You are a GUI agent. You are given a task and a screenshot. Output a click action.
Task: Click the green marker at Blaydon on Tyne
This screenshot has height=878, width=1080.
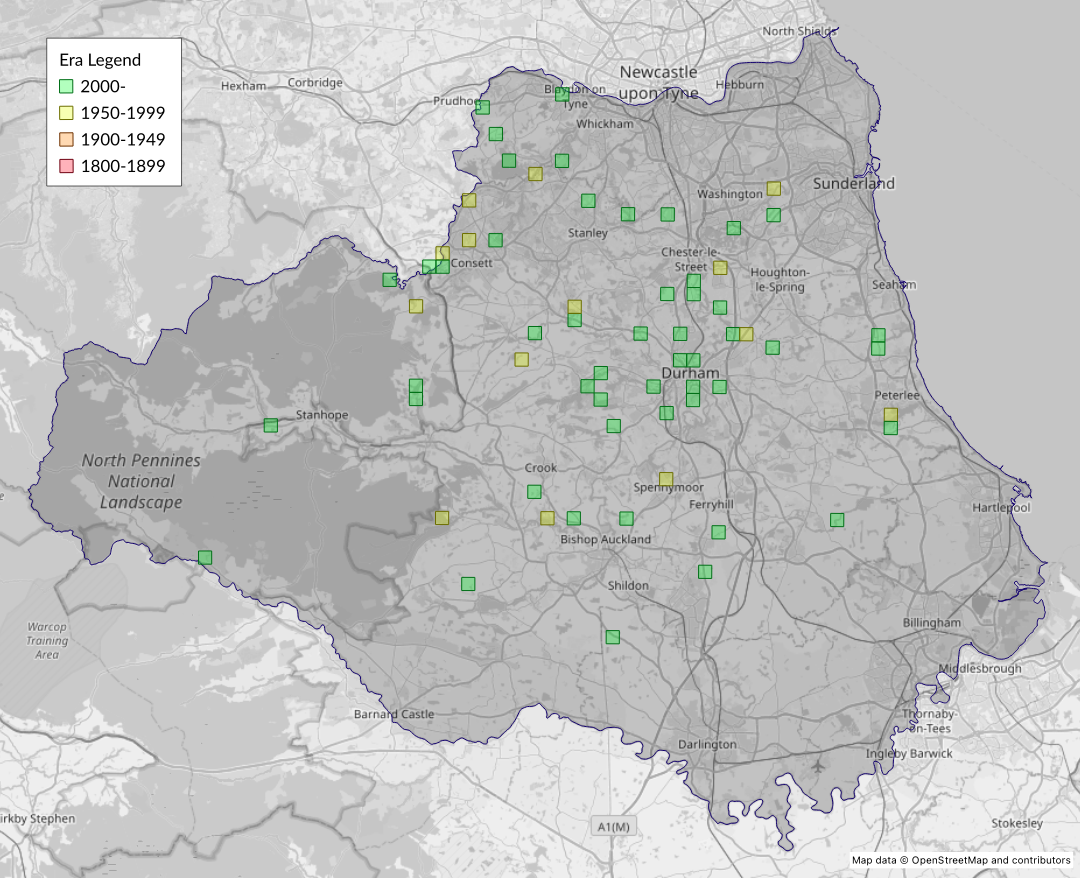pos(562,94)
